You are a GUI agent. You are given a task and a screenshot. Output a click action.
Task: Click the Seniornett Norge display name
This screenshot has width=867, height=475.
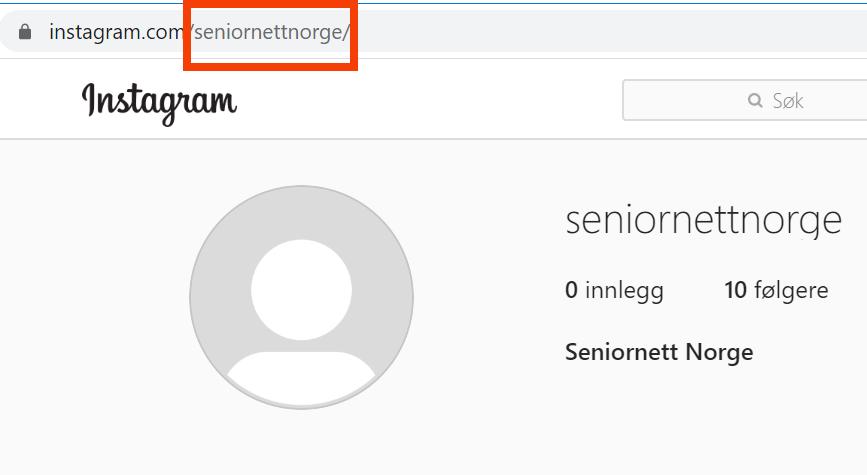point(659,352)
